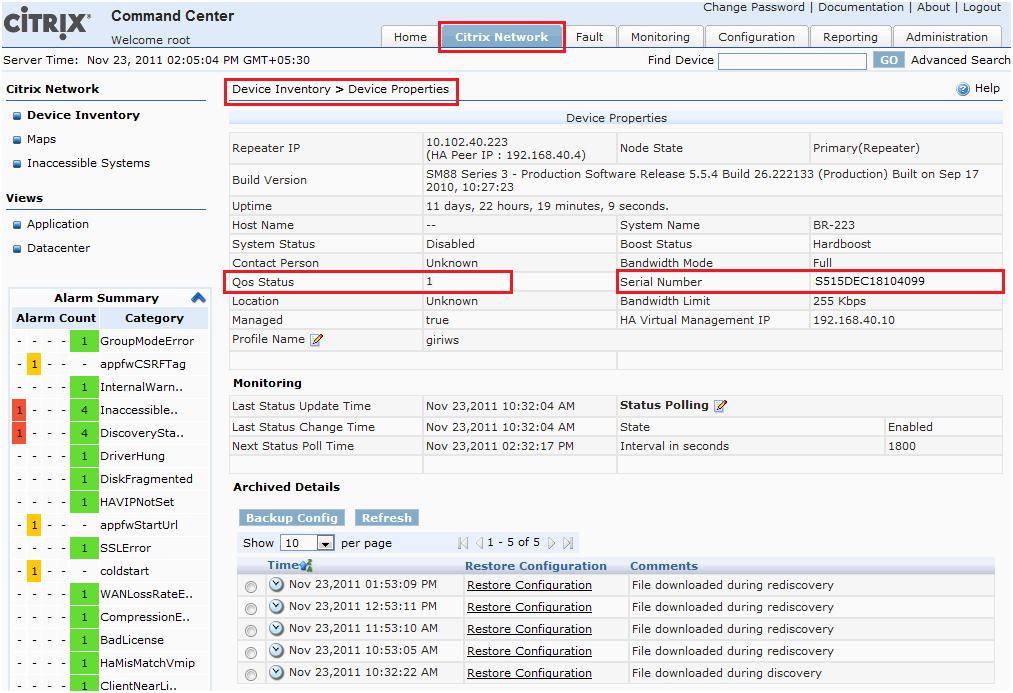Click the Device Inventory bullet icon
The image size is (1013, 693).
pyautogui.click(x=17, y=116)
